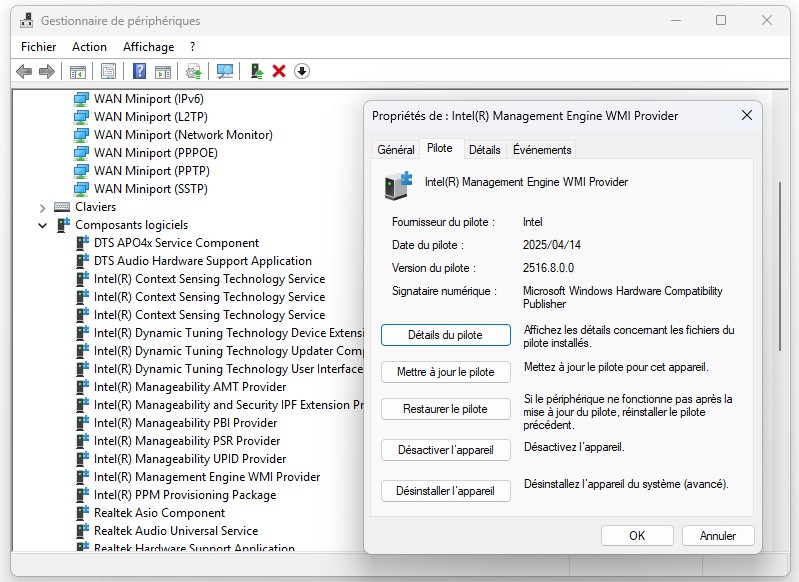The image size is (799, 582).
Task: Click the Back arrow in the toolbar
Action: click(24, 71)
